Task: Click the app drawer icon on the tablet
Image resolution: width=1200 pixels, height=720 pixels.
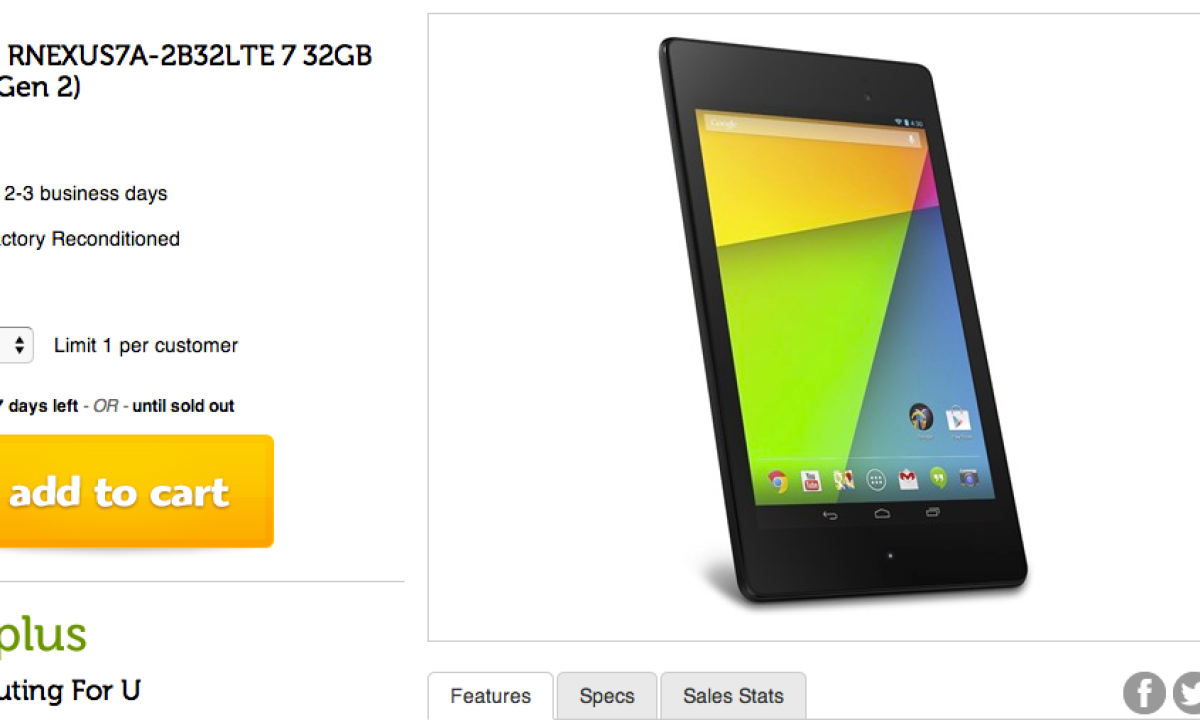Action: (876, 480)
